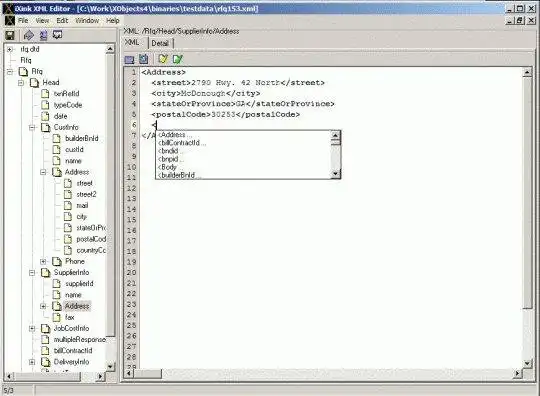This screenshot has width=540, height=396.
Task: Click the document icon beside billContractId
Action: (x=45, y=351)
